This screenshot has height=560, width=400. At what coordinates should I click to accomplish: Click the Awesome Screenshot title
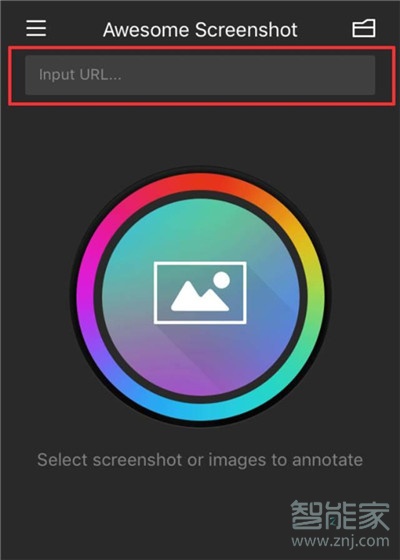200,29
